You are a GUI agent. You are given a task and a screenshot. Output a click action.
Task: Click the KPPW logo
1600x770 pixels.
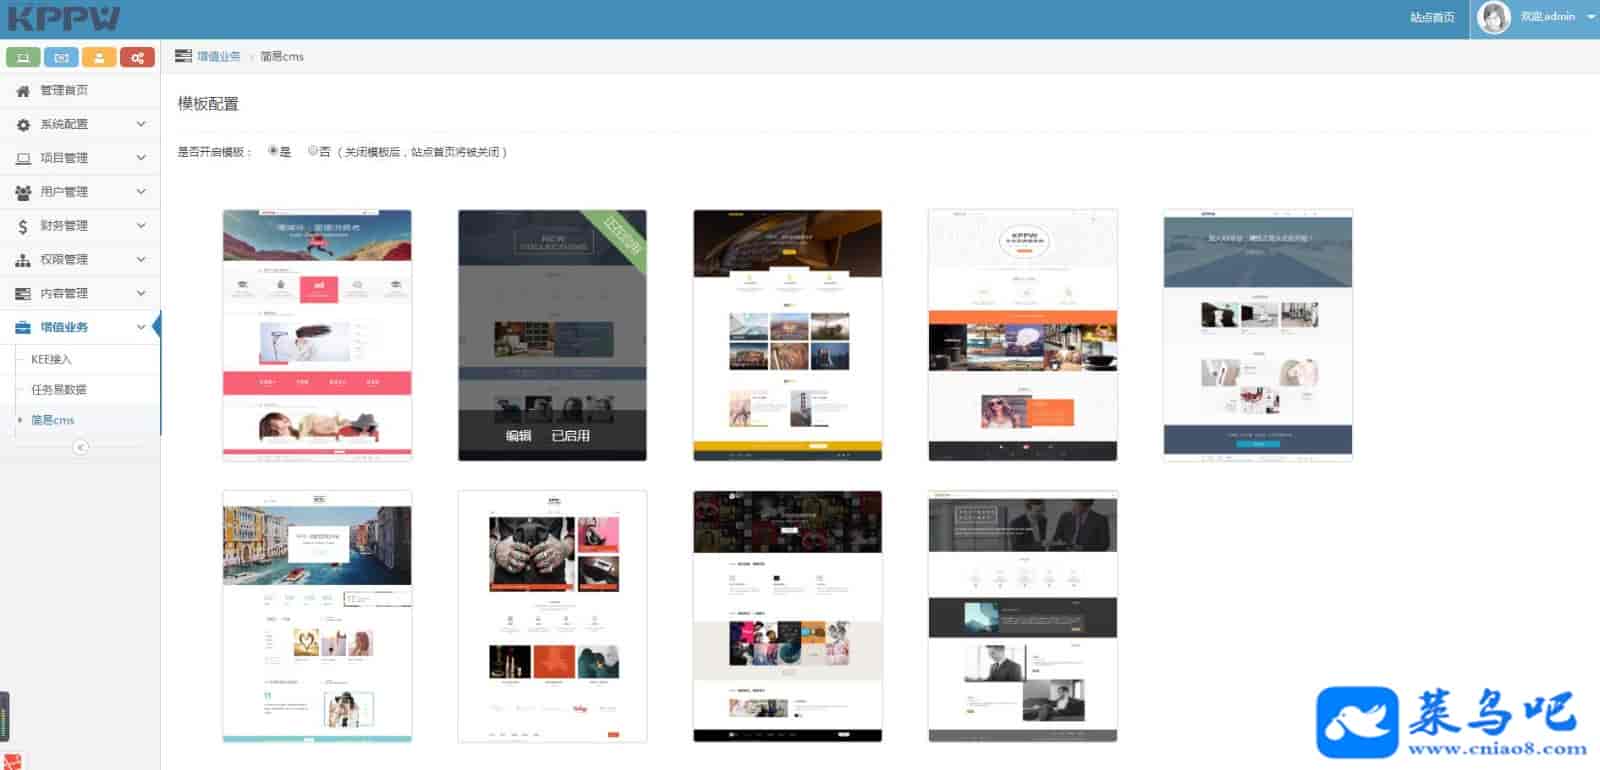click(x=64, y=18)
